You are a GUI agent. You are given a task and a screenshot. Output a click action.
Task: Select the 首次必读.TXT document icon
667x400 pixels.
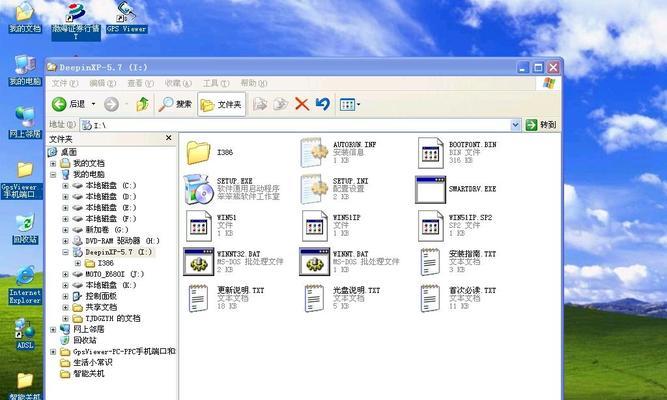(430, 298)
